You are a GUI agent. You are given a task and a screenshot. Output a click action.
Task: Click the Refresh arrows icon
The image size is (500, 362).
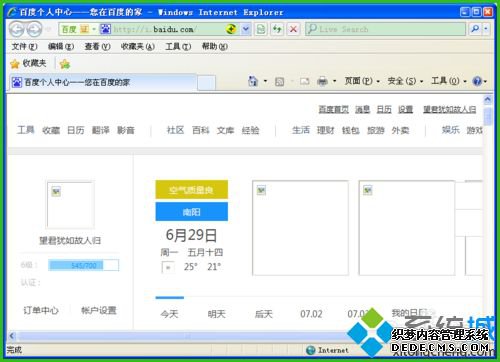277,29
